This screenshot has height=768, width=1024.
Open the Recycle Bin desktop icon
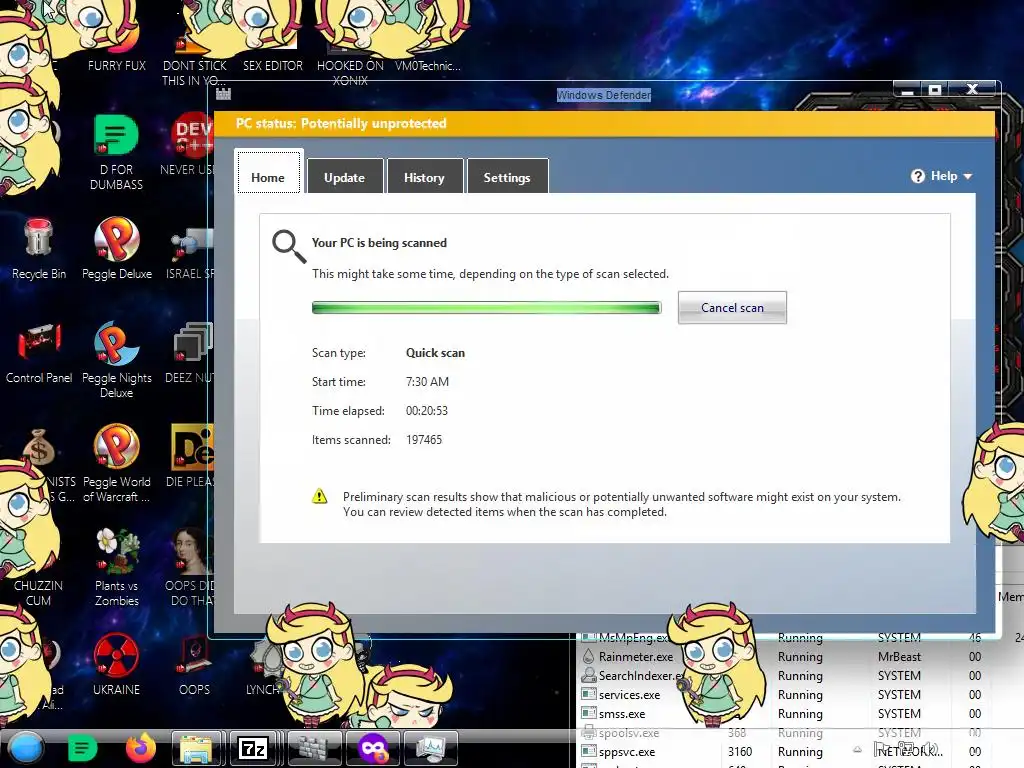(39, 248)
